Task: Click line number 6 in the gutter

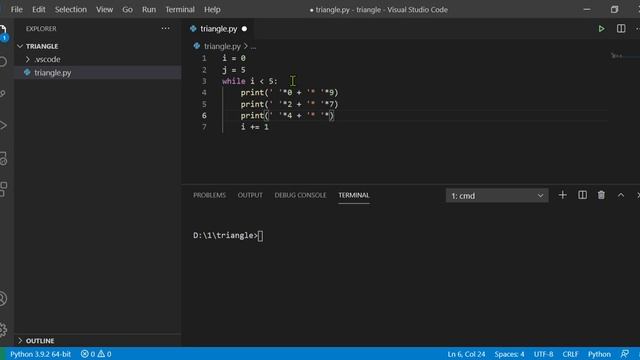Action: [x=204, y=116]
